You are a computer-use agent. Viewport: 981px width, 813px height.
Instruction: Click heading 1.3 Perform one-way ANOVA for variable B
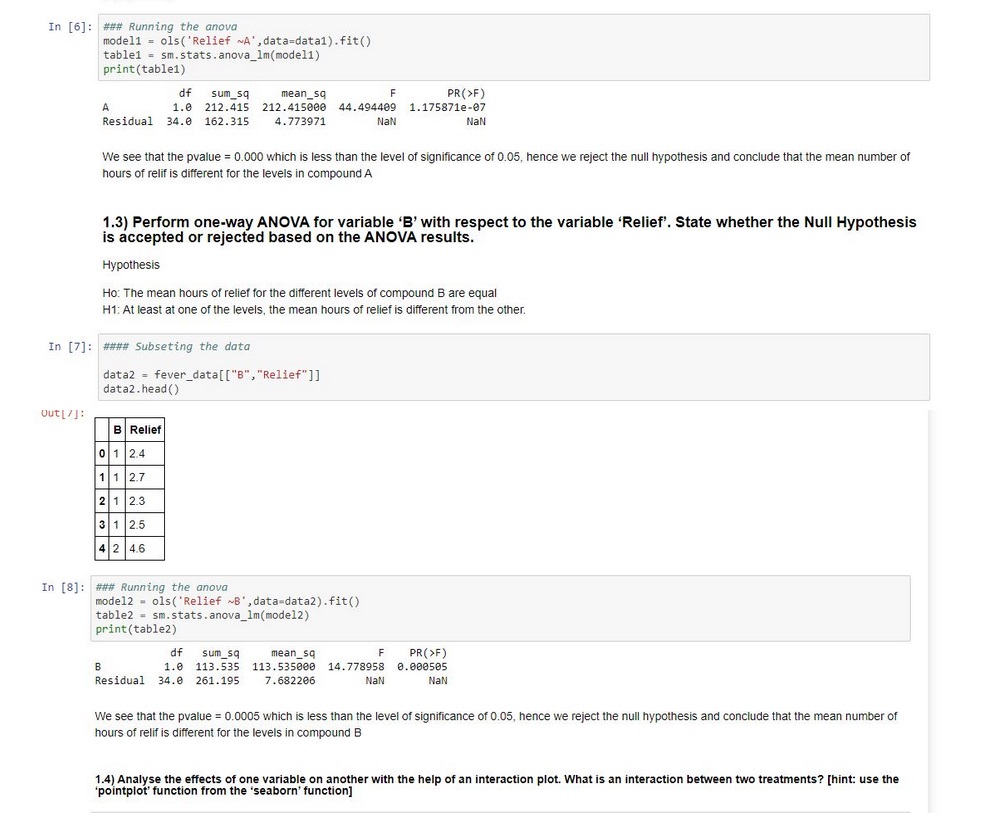coord(509,230)
